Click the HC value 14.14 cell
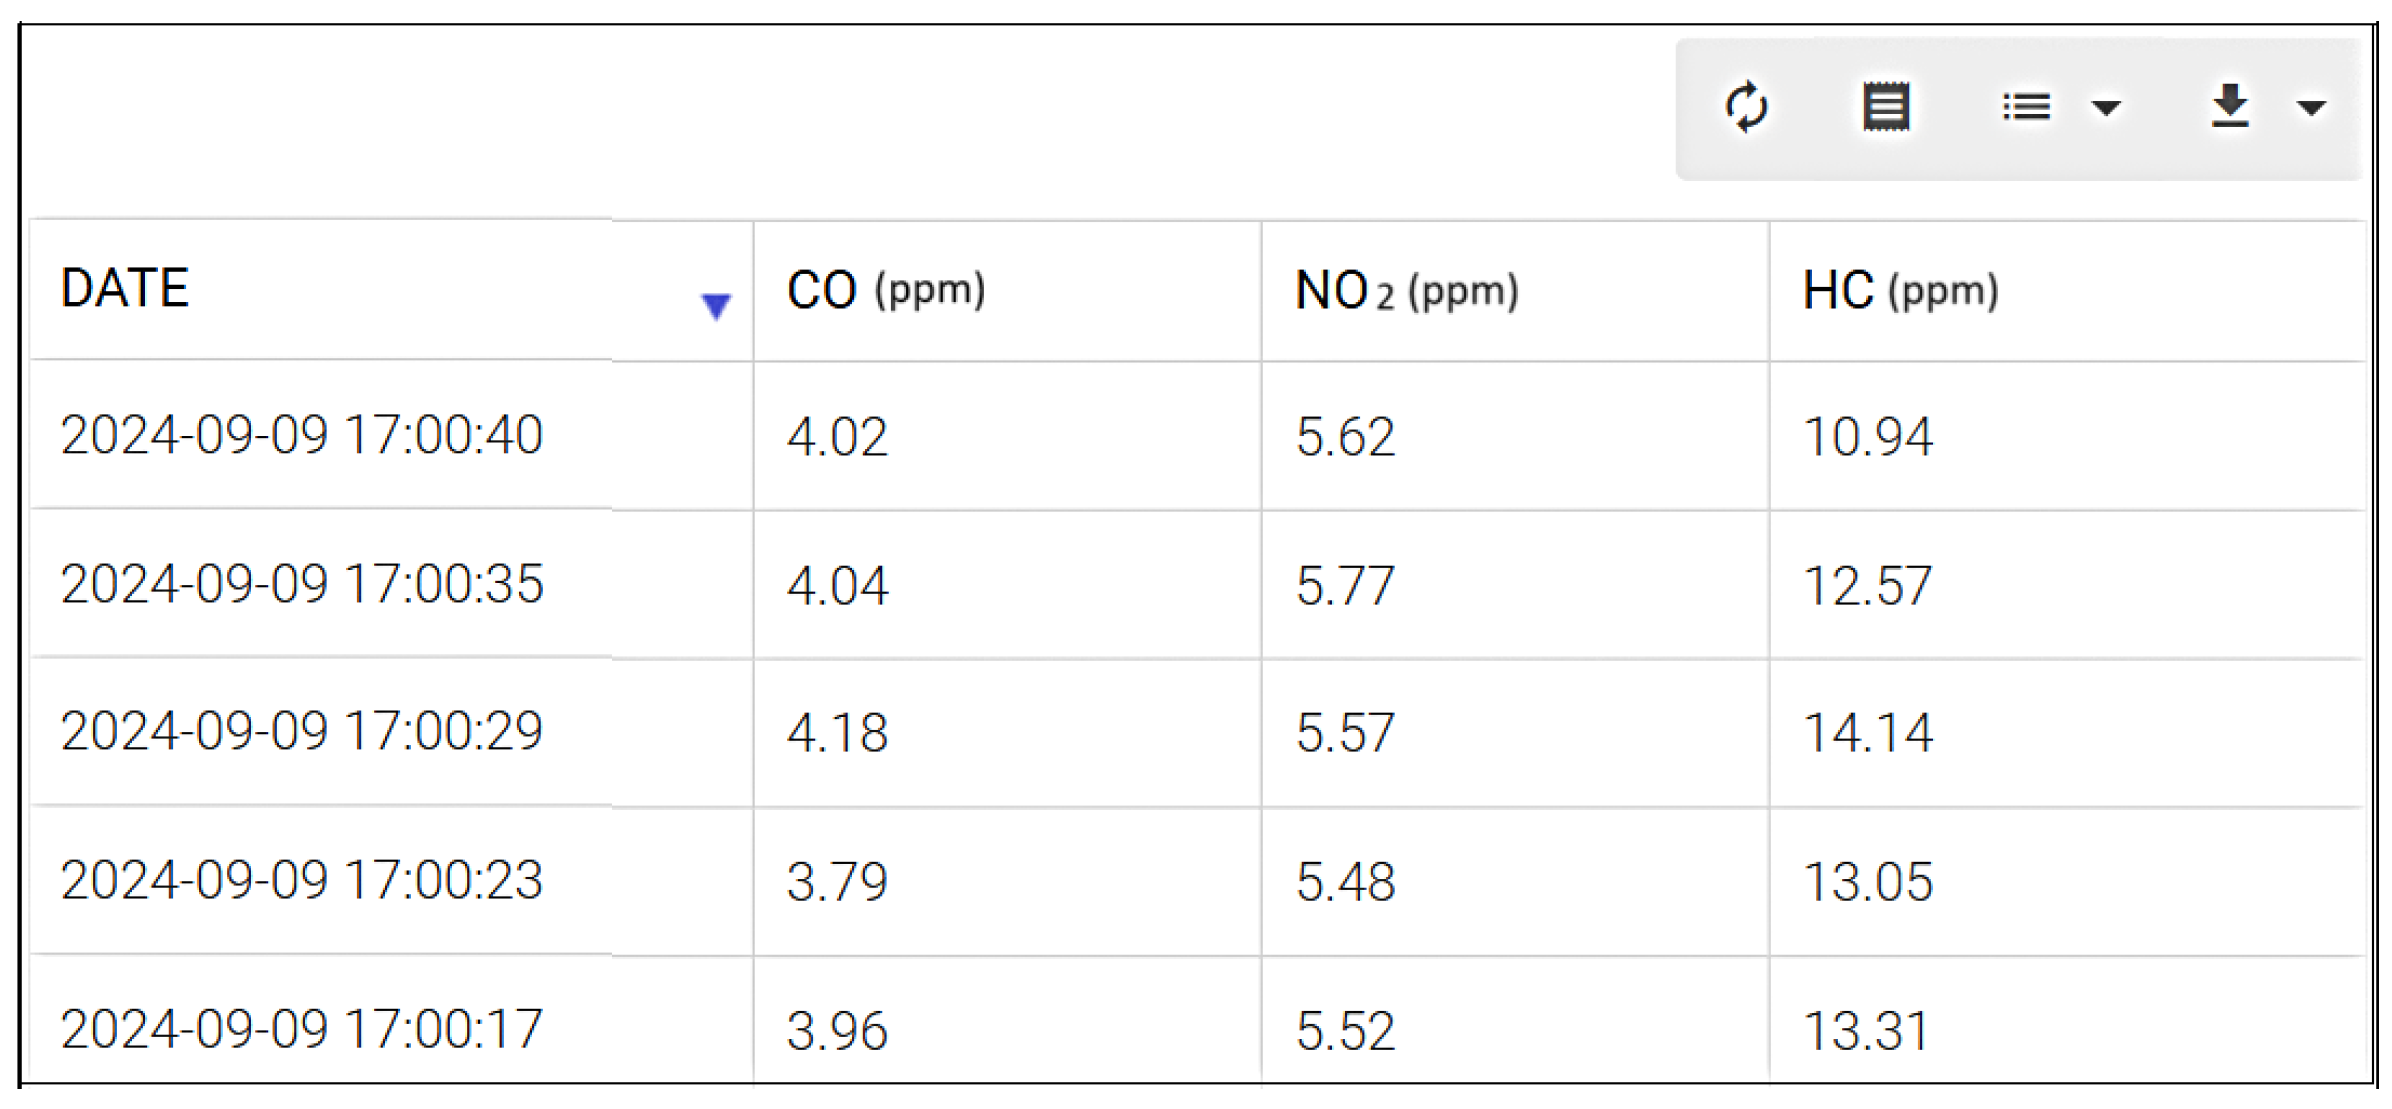Screen dimensions: 2392x1109 pos(1867,733)
